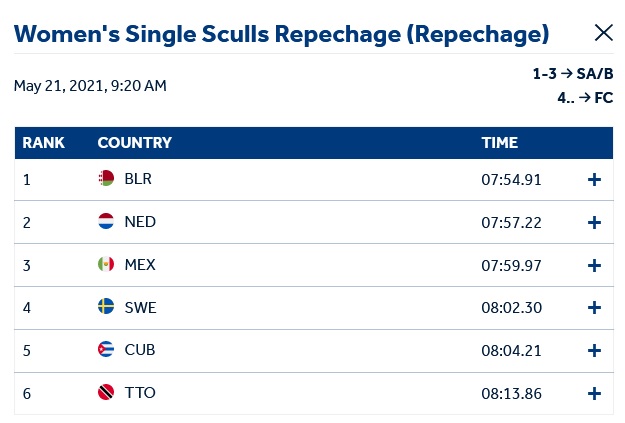
Task: Select the RANK column header
Action: click(43, 143)
